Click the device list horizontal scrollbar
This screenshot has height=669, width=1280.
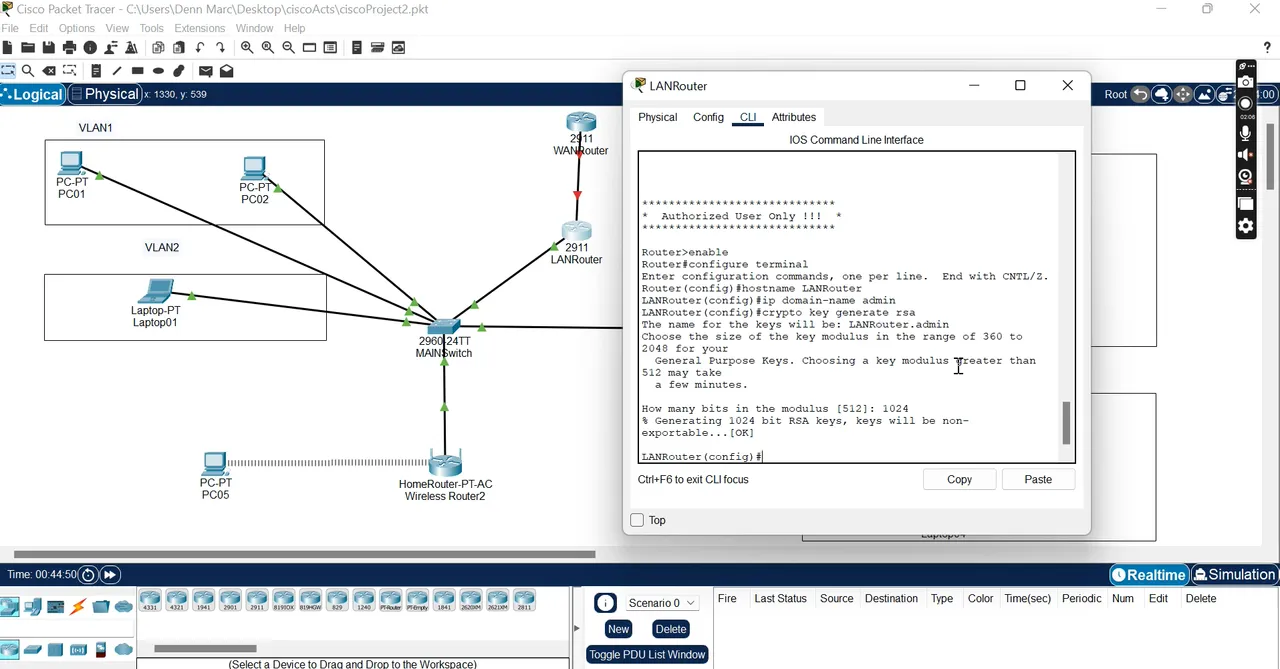(x=205, y=649)
